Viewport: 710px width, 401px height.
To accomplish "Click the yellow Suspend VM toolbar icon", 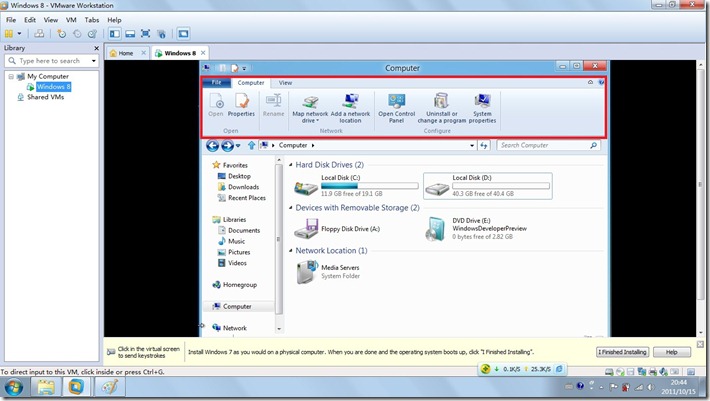I will coord(9,33).
